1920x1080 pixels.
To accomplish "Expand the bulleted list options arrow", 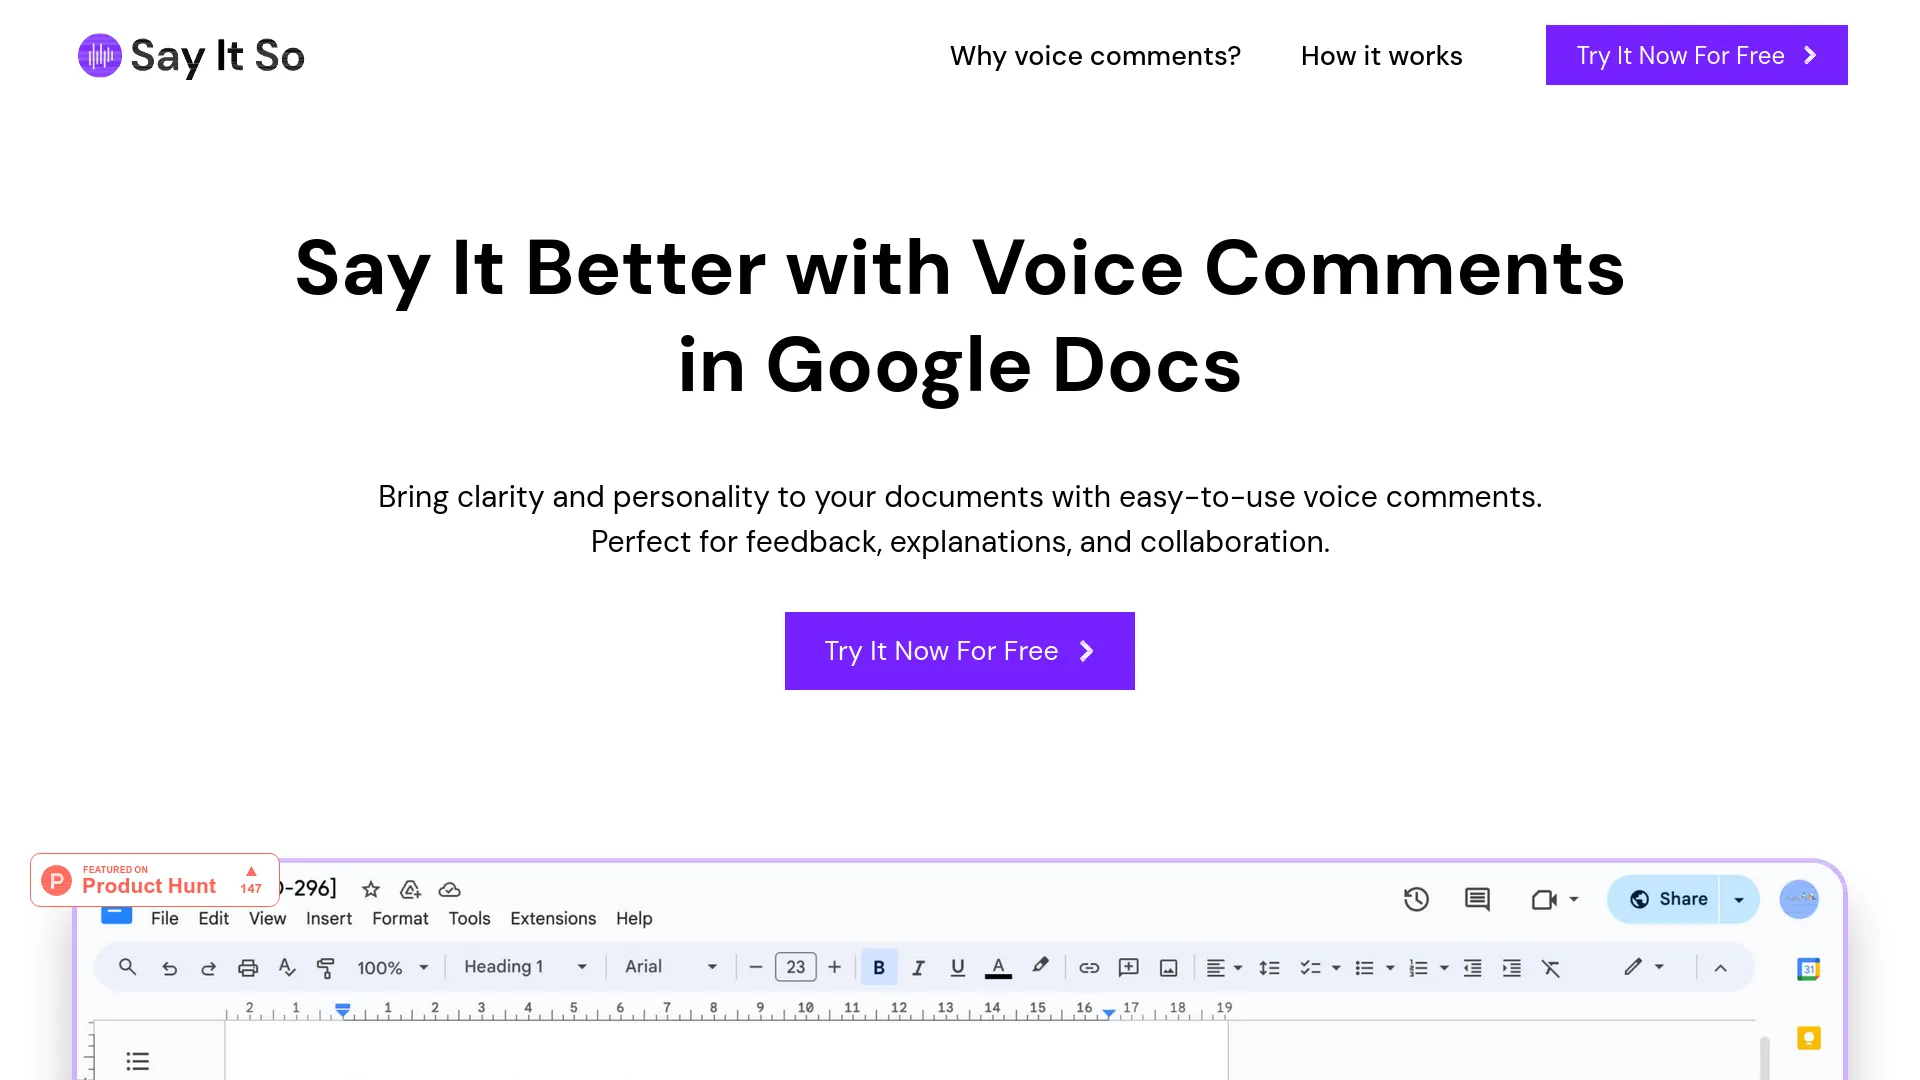I will [x=1390, y=968].
